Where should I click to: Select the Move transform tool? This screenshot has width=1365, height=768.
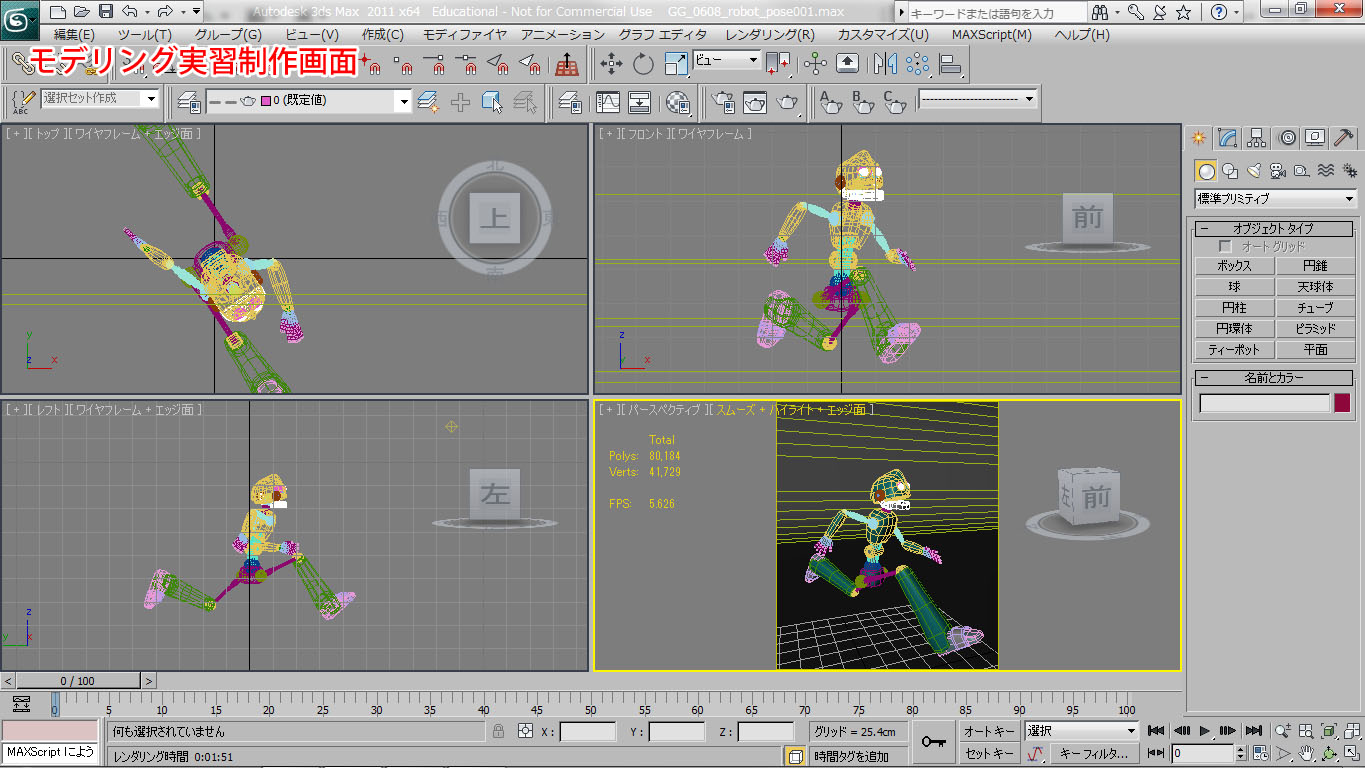pos(611,64)
